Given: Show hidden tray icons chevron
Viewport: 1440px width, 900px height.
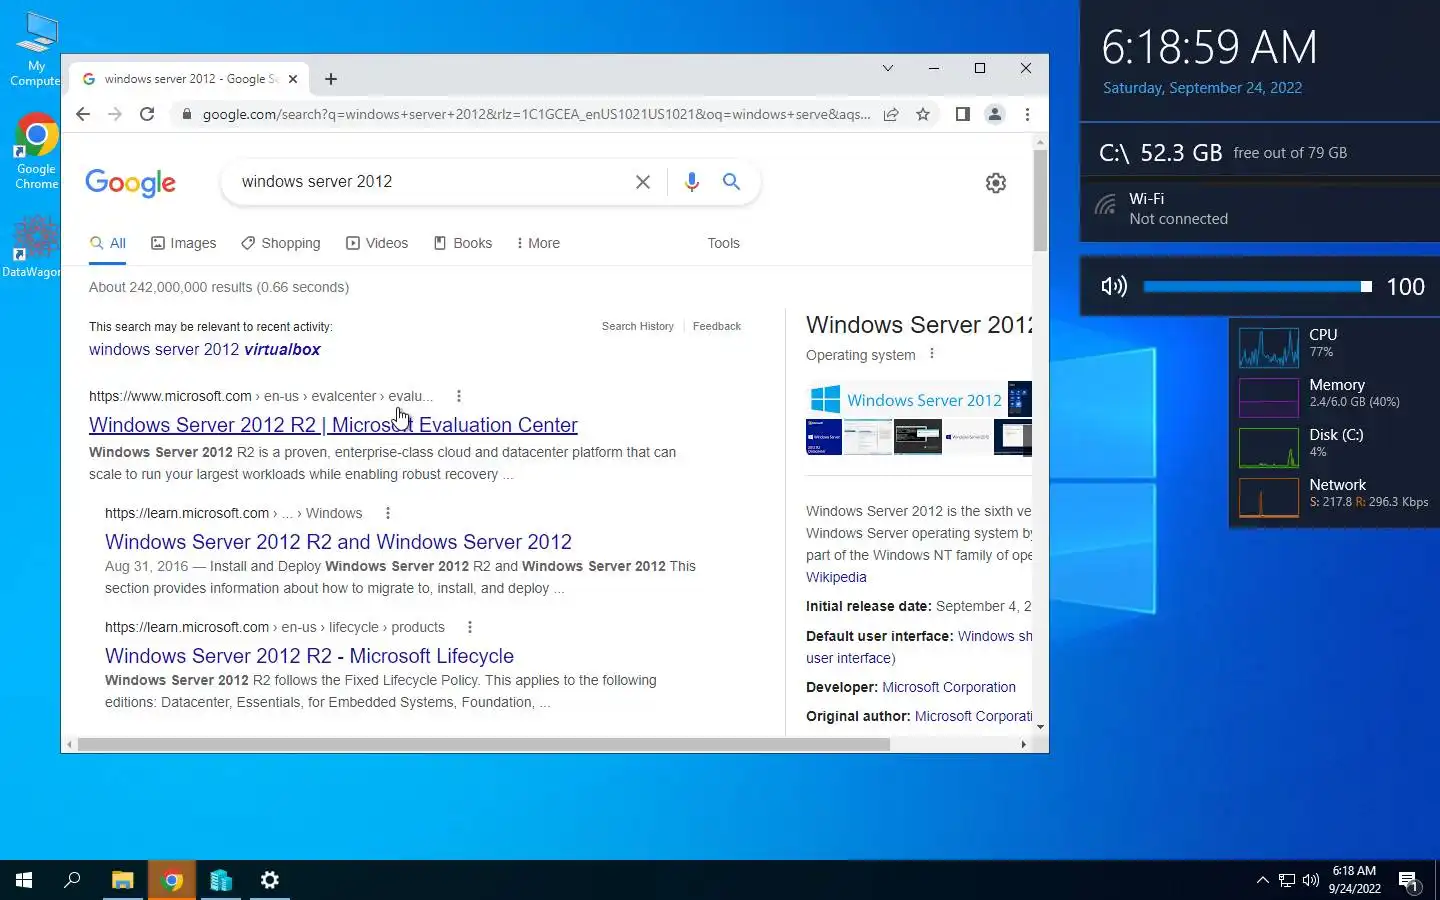Looking at the screenshot, I should coord(1262,880).
